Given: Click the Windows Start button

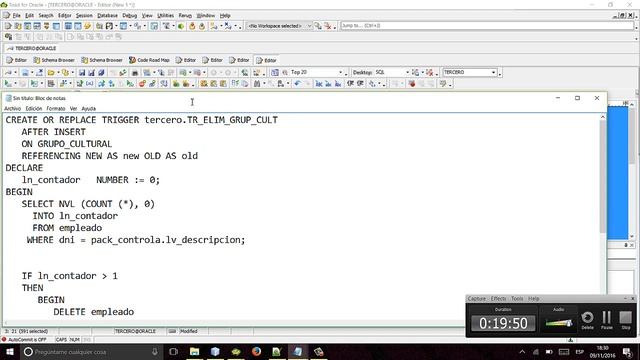Looking at the screenshot, I should click(9, 352).
